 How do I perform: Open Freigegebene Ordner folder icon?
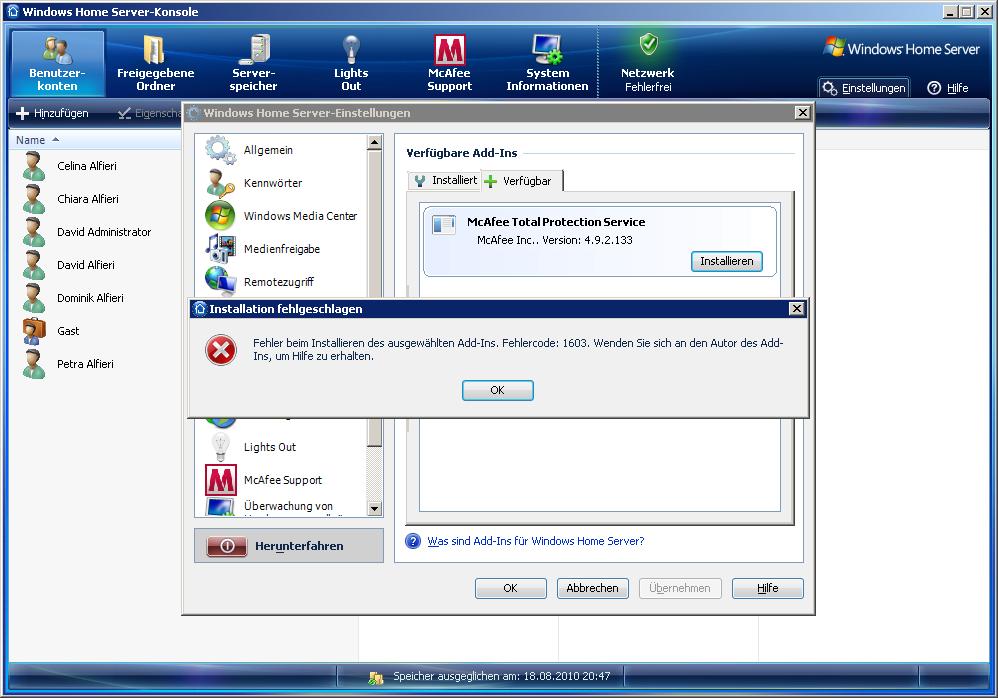155,50
